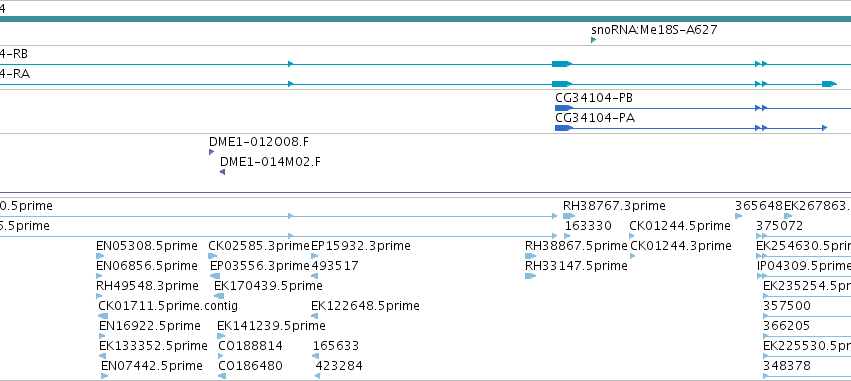
Task: Click the 4-RA transcript exon block
Action: point(562,84)
